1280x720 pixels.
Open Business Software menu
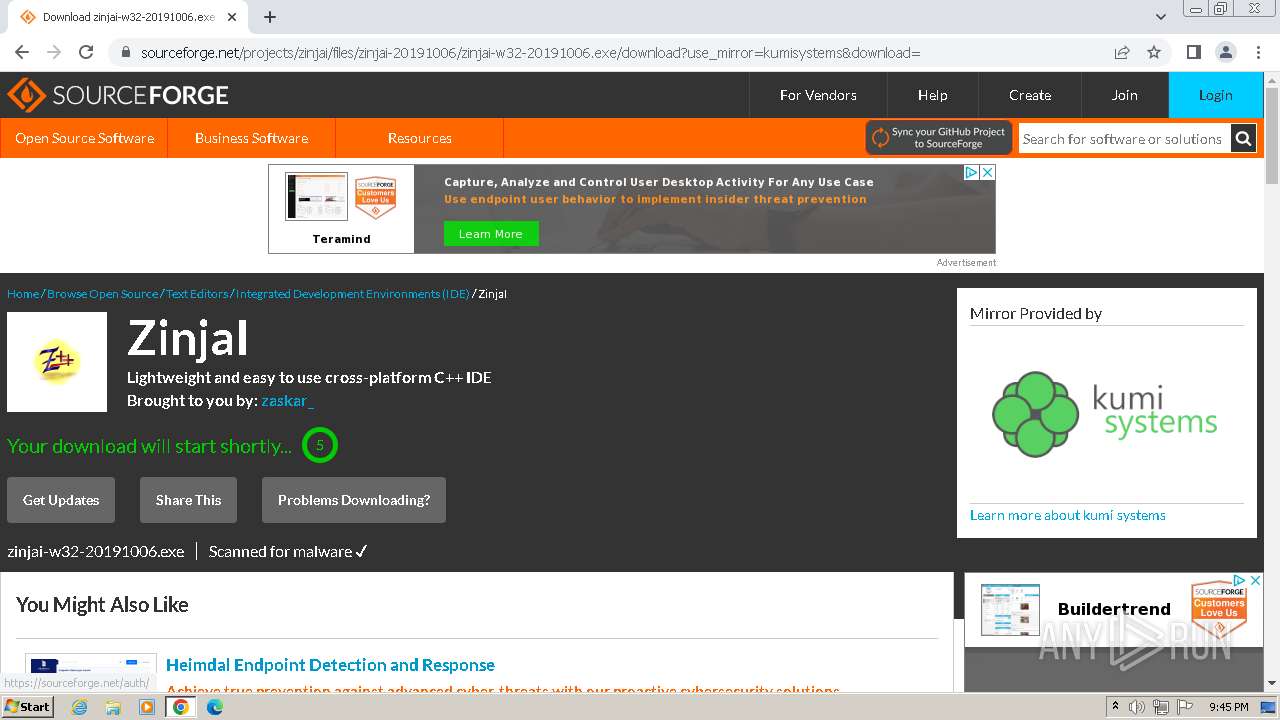[x=251, y=138]
